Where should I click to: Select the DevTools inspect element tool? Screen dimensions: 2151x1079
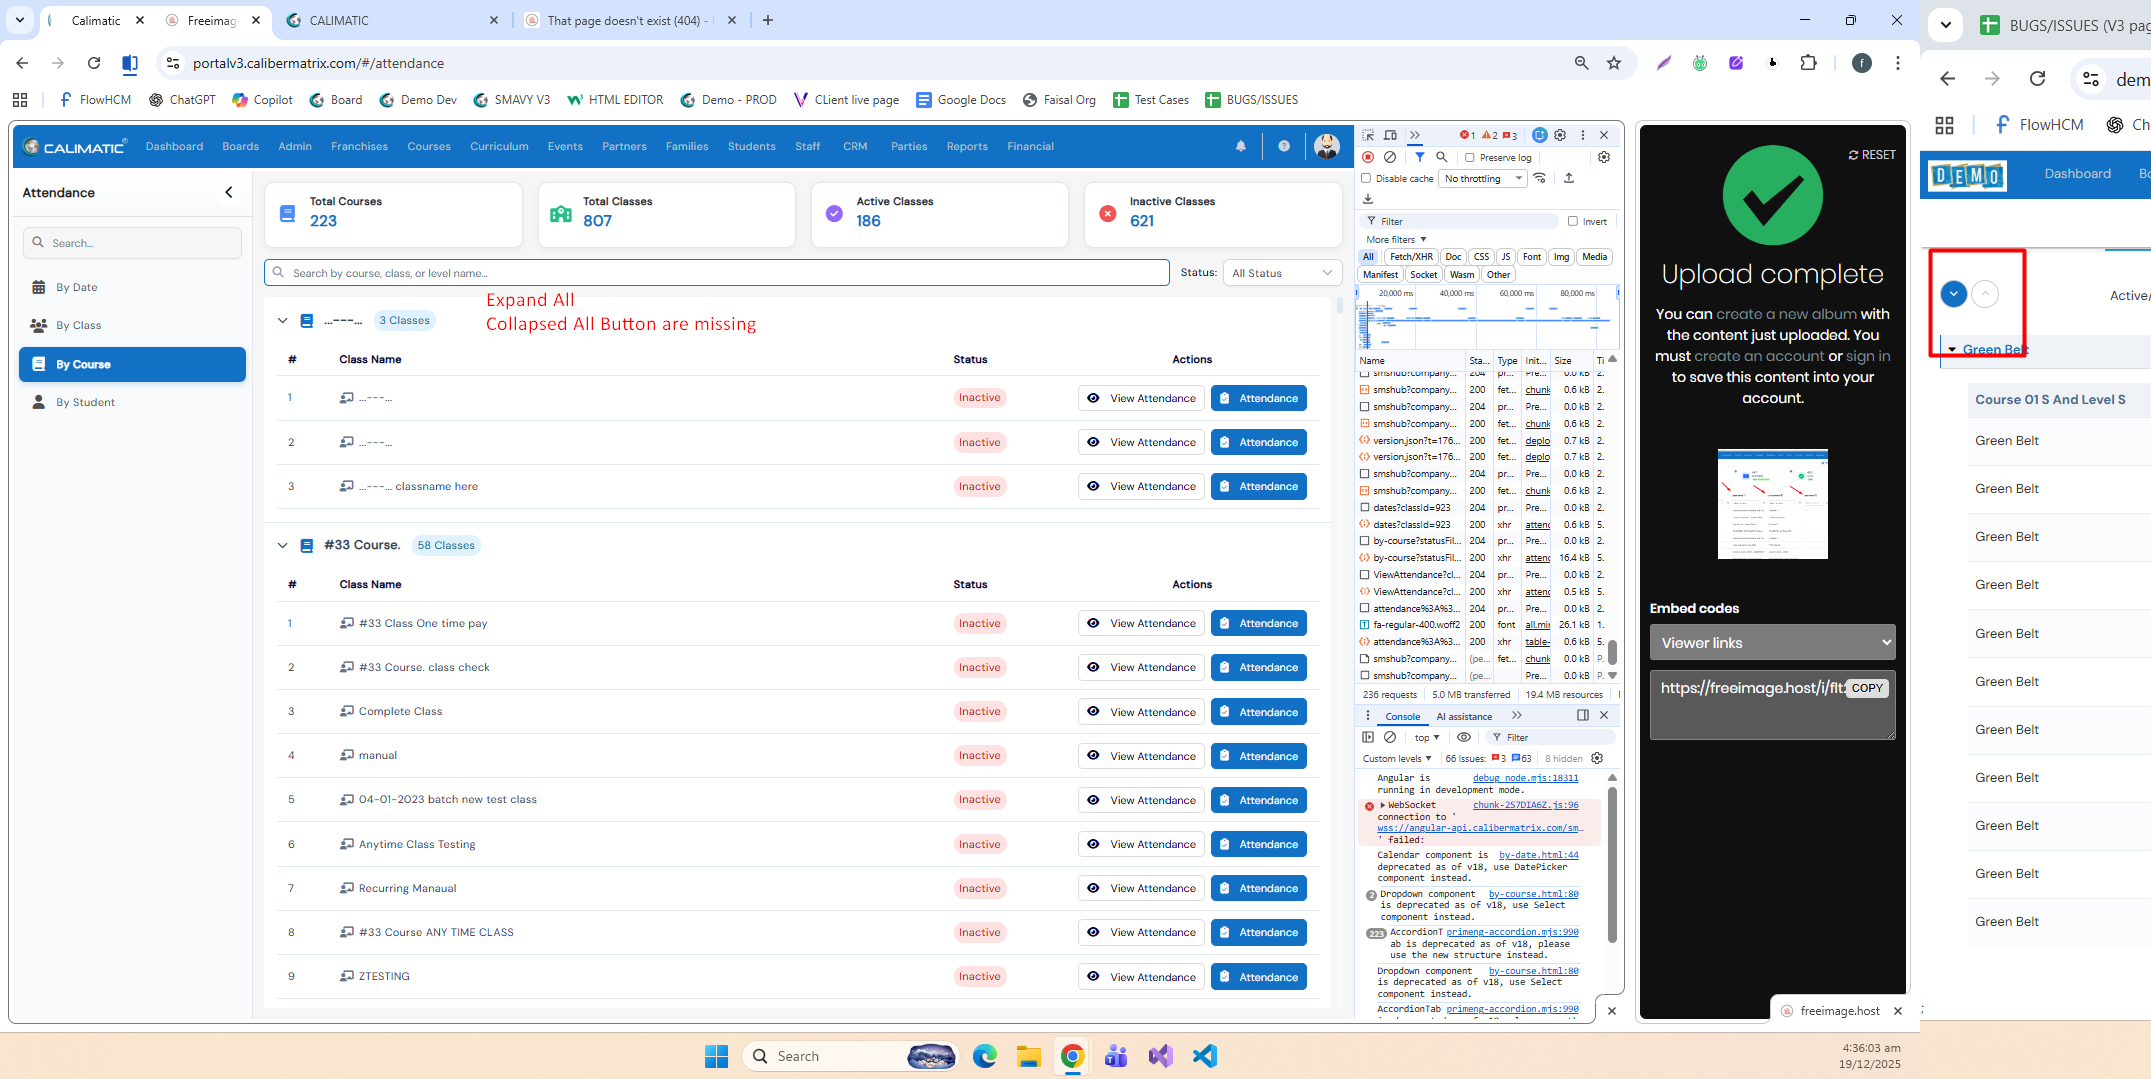point(1368,135)
